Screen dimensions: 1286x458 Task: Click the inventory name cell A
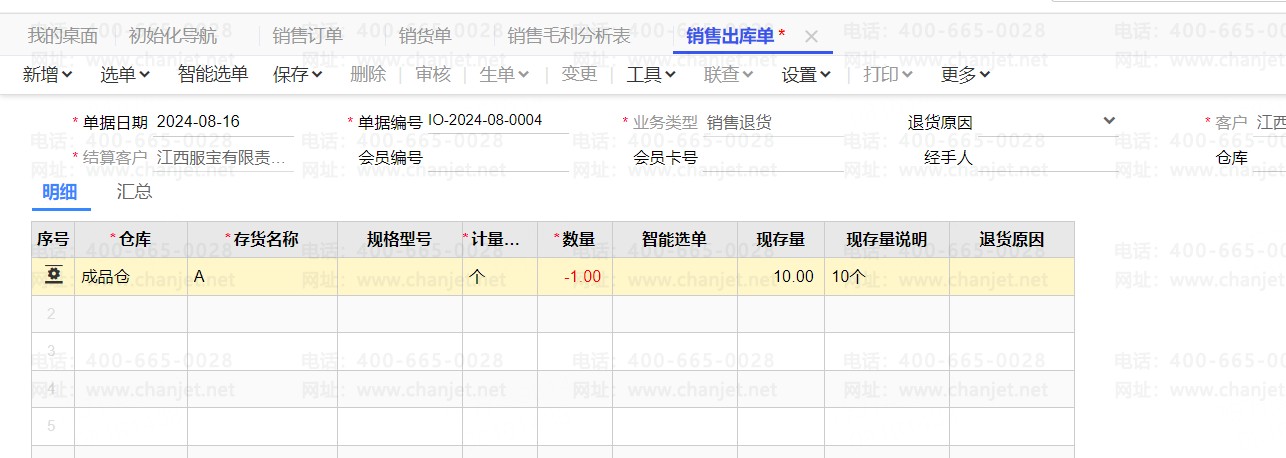click(x=262, y=276)
